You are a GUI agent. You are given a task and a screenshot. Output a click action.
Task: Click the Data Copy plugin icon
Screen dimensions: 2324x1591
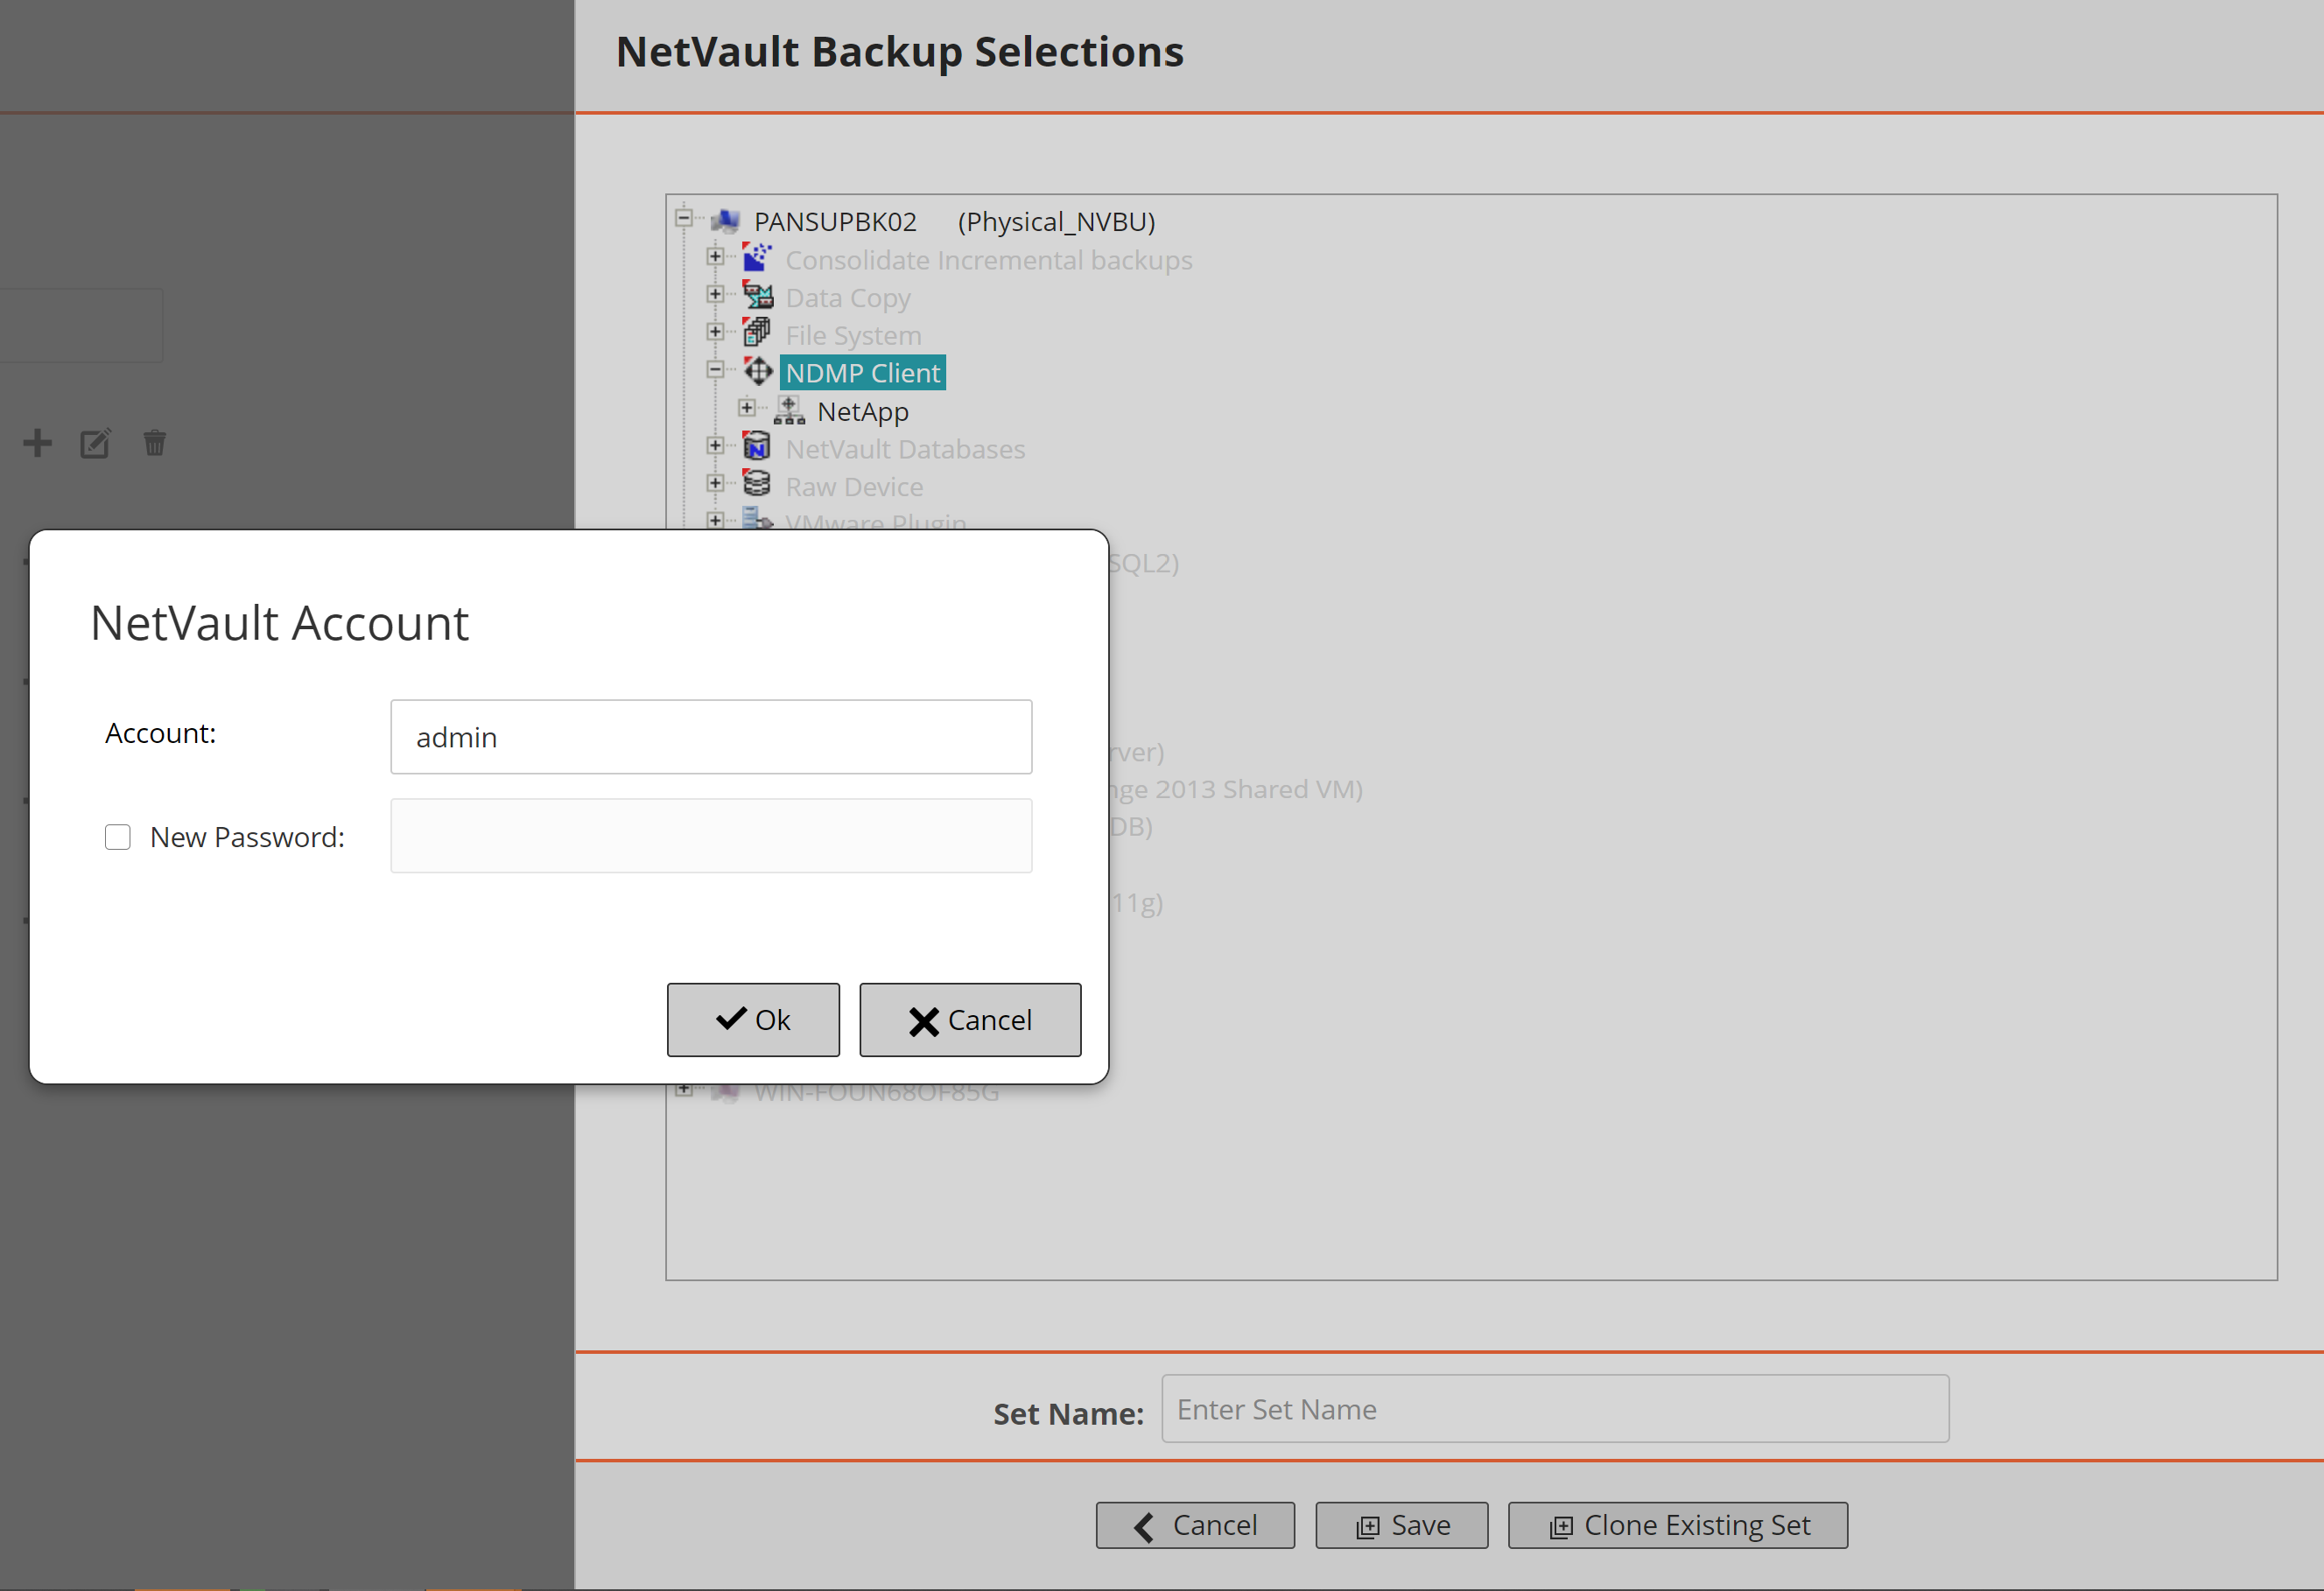click(757, 296)
